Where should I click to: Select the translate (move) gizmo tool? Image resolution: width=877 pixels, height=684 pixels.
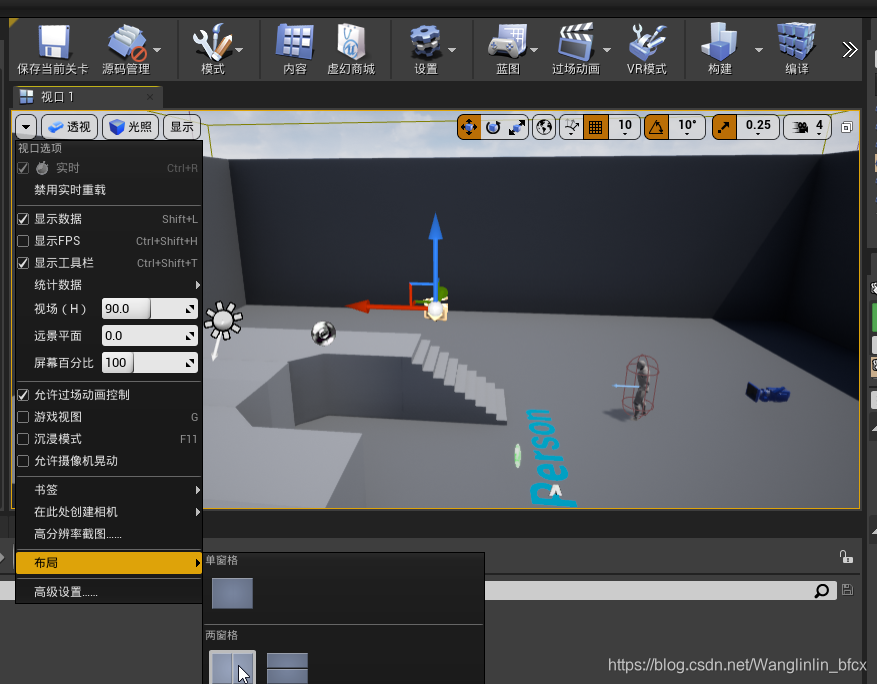(x=469, y=128)
